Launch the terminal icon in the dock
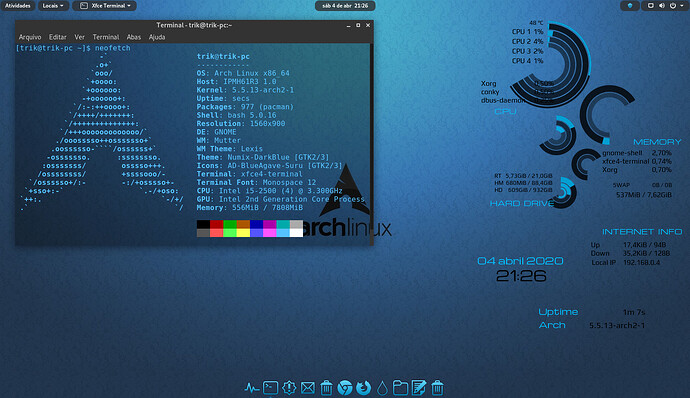This screenshot has width=690, height=398. [270, 388]
